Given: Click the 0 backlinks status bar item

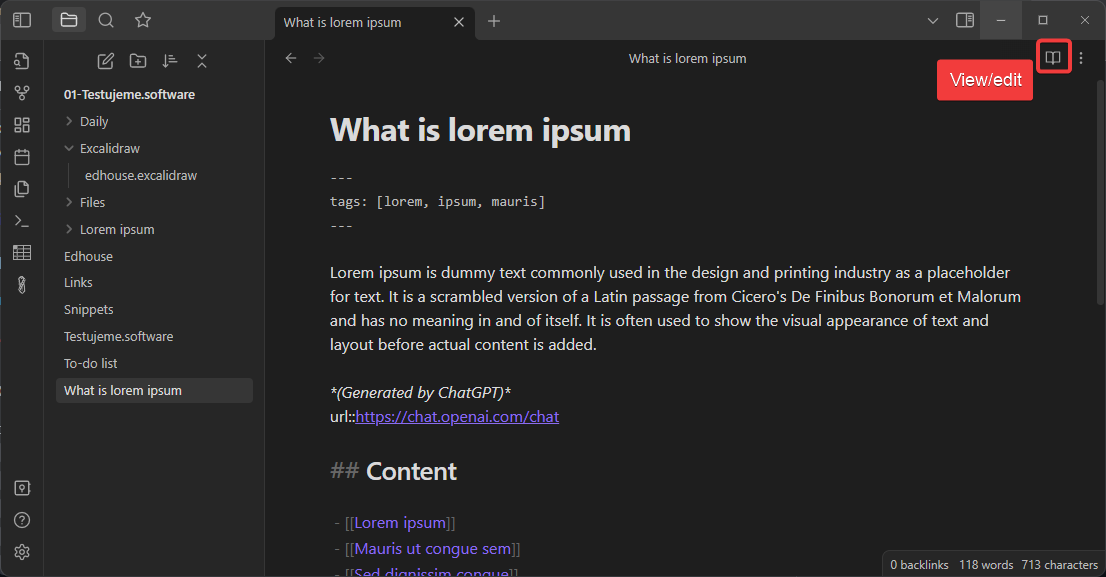Looking at the screenshot, I should tap(918, 565).
